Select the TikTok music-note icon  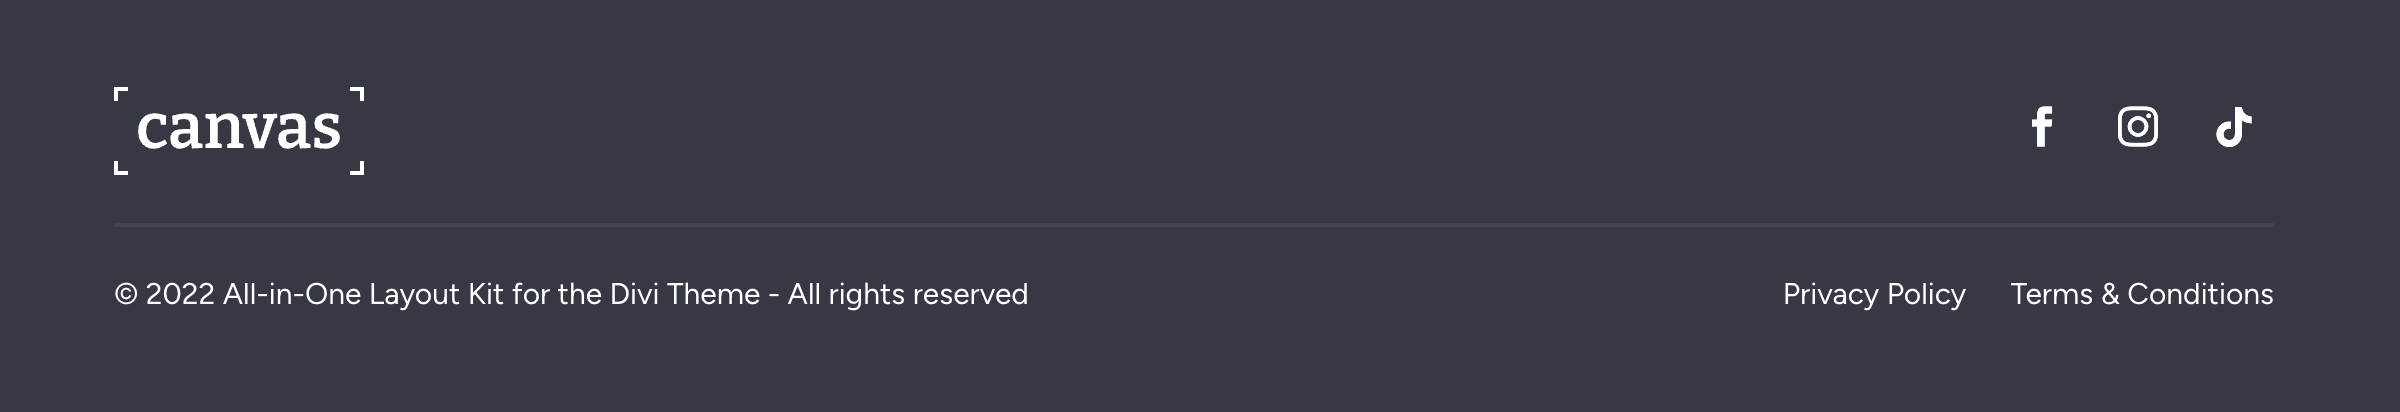coord(2233,127)
